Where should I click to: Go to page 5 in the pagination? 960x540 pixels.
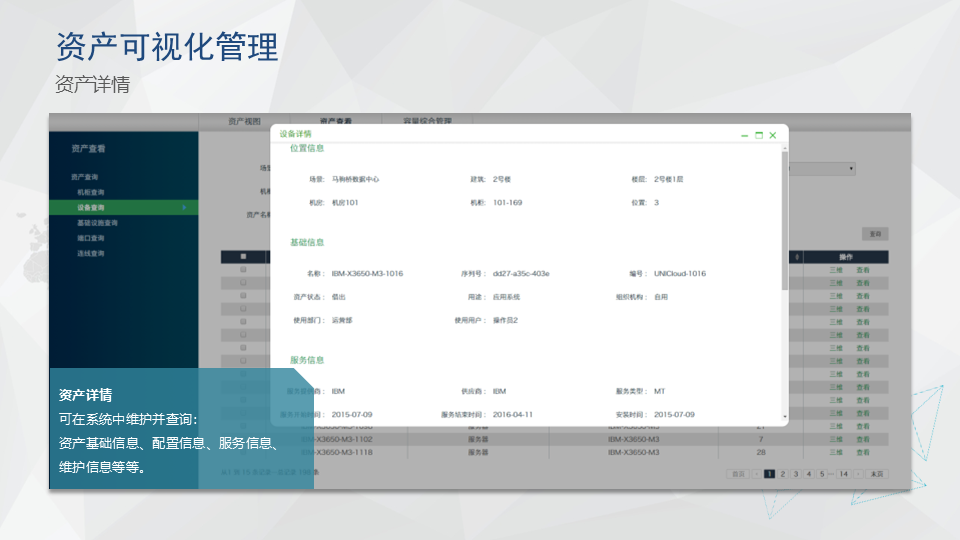[822, 474]
